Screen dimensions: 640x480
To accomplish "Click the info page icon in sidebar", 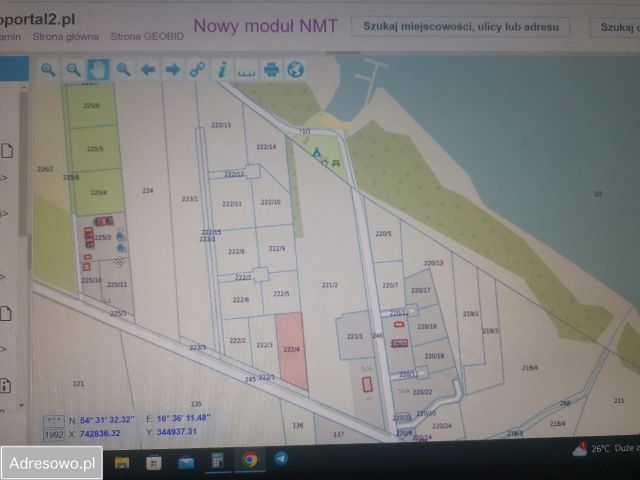I will pyautogui.click(x=5, y=385).
